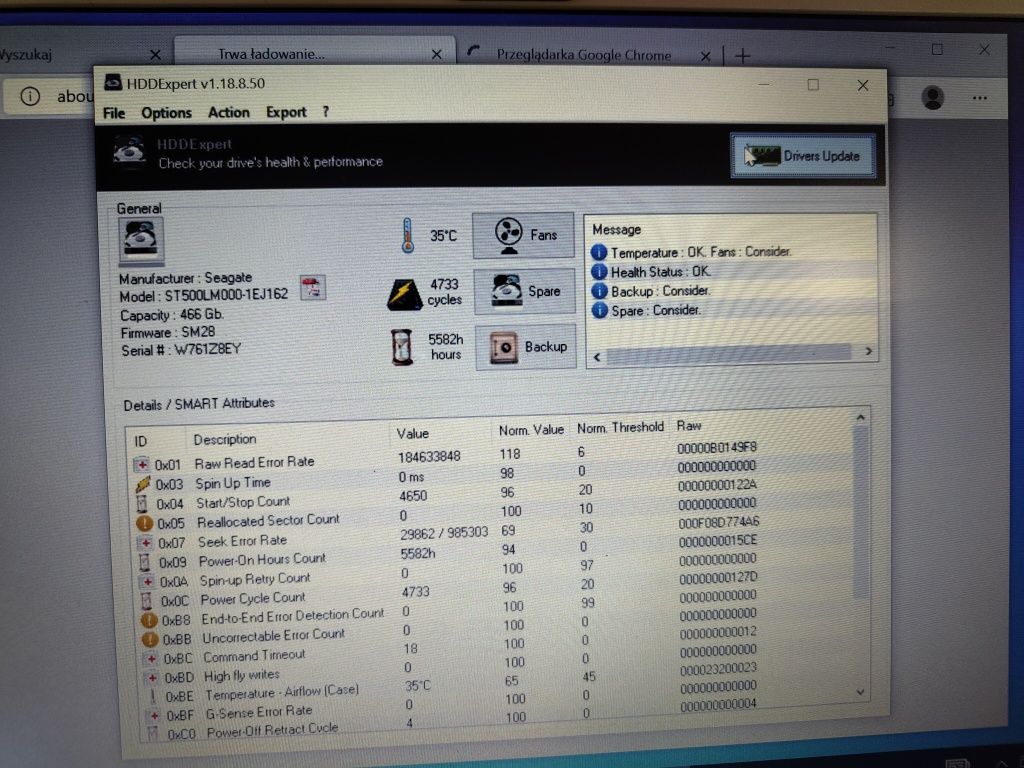
Task: Click the Spare button
Action: tap(524, 291)
